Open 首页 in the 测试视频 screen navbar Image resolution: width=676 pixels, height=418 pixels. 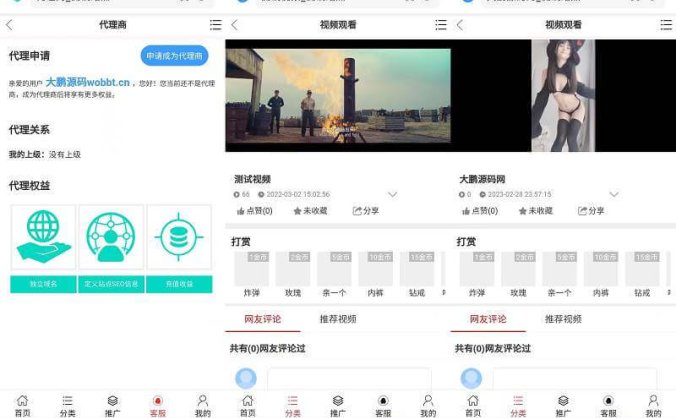click(x=248, y=406)
